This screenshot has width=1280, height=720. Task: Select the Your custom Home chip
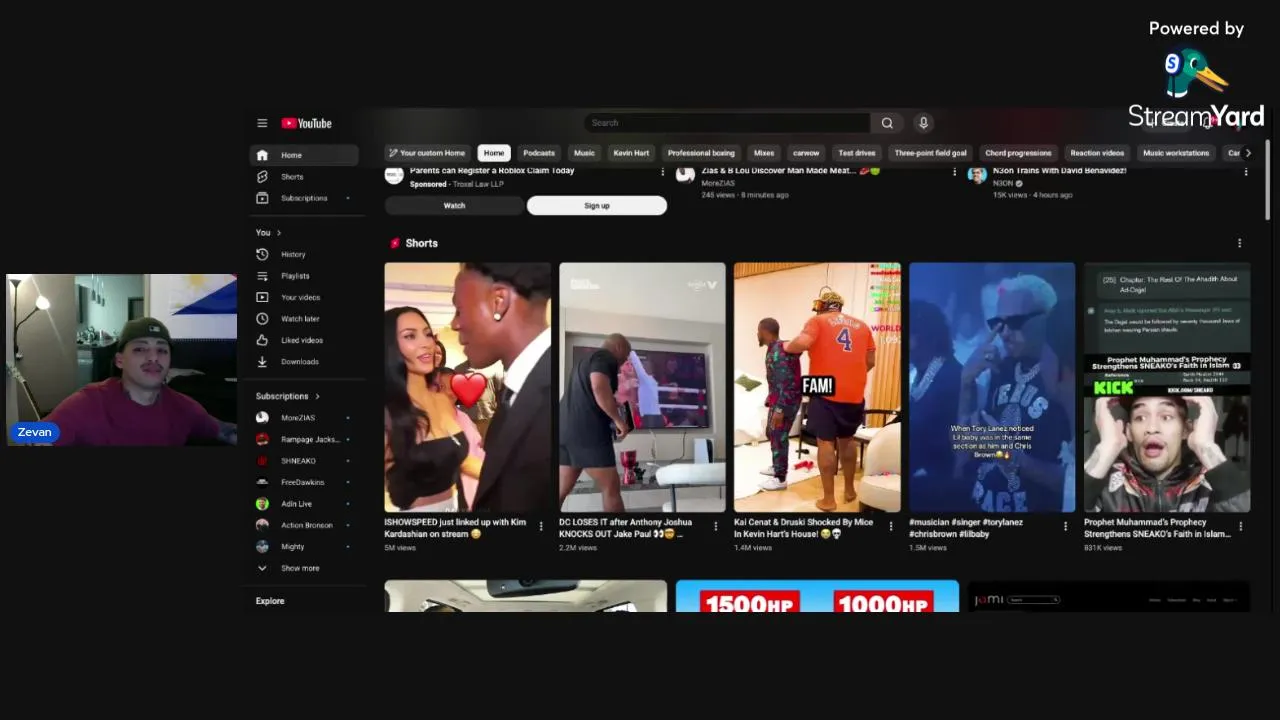tap(427, 153)
